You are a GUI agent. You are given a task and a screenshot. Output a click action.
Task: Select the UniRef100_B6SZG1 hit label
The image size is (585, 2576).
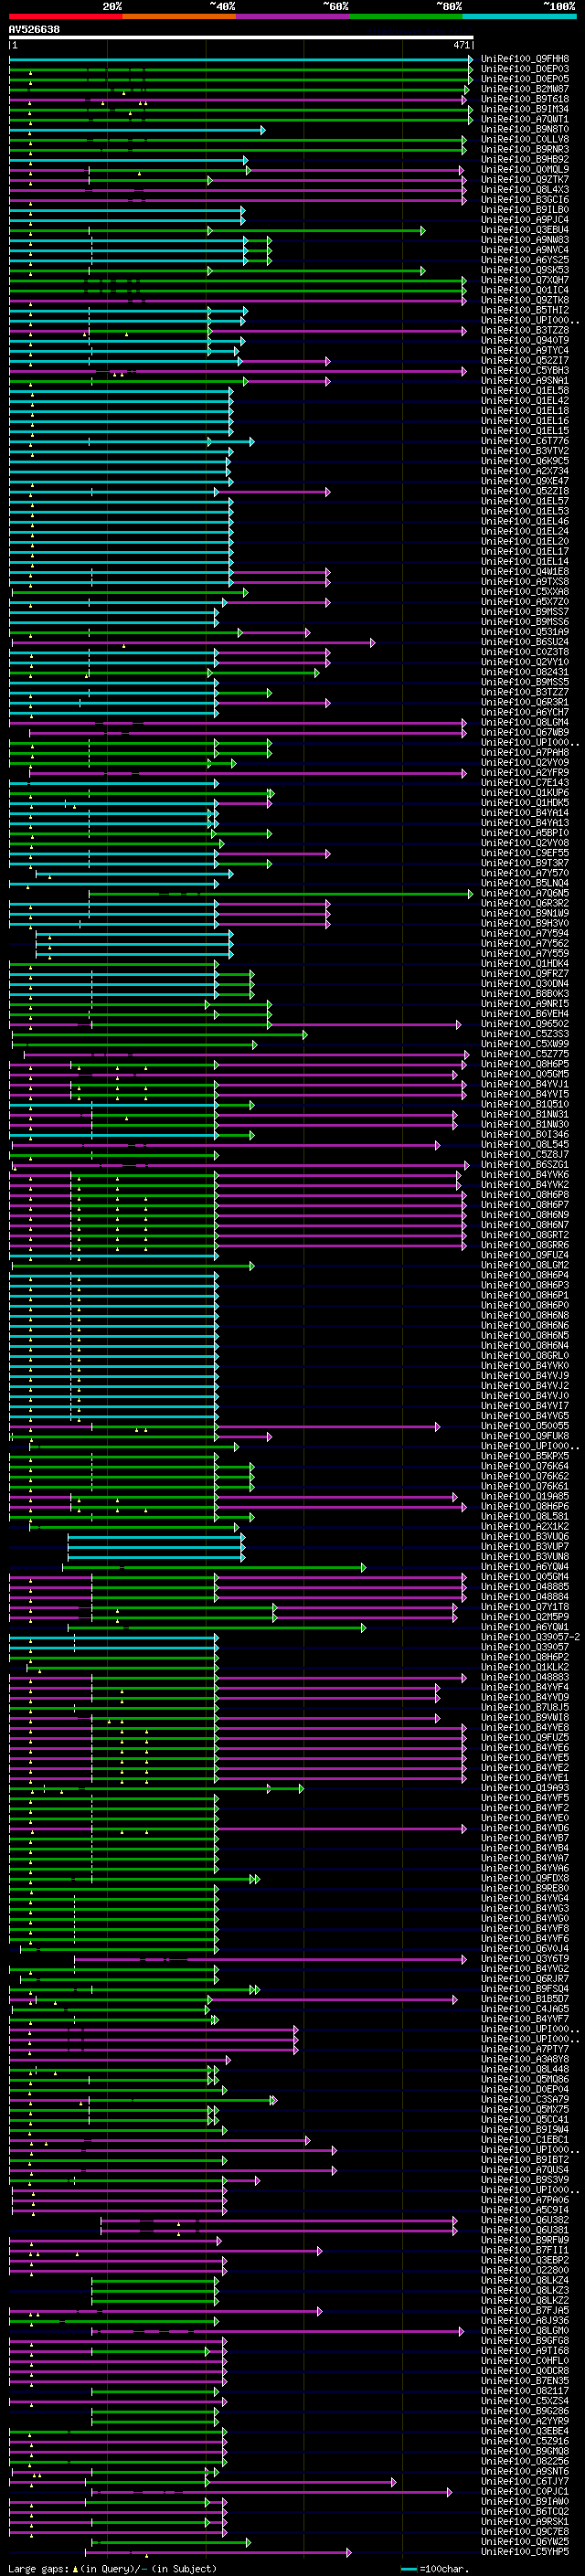(525, 1165)
